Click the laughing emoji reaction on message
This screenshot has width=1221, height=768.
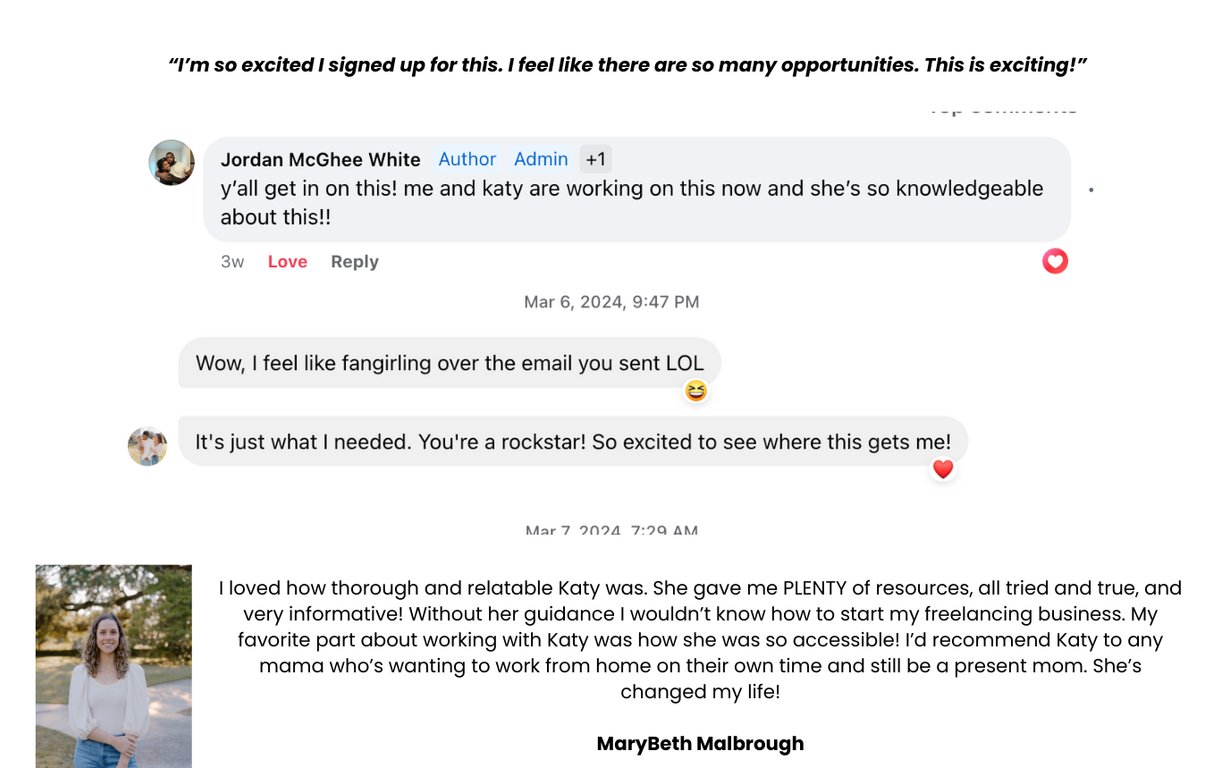pos(696,391)
